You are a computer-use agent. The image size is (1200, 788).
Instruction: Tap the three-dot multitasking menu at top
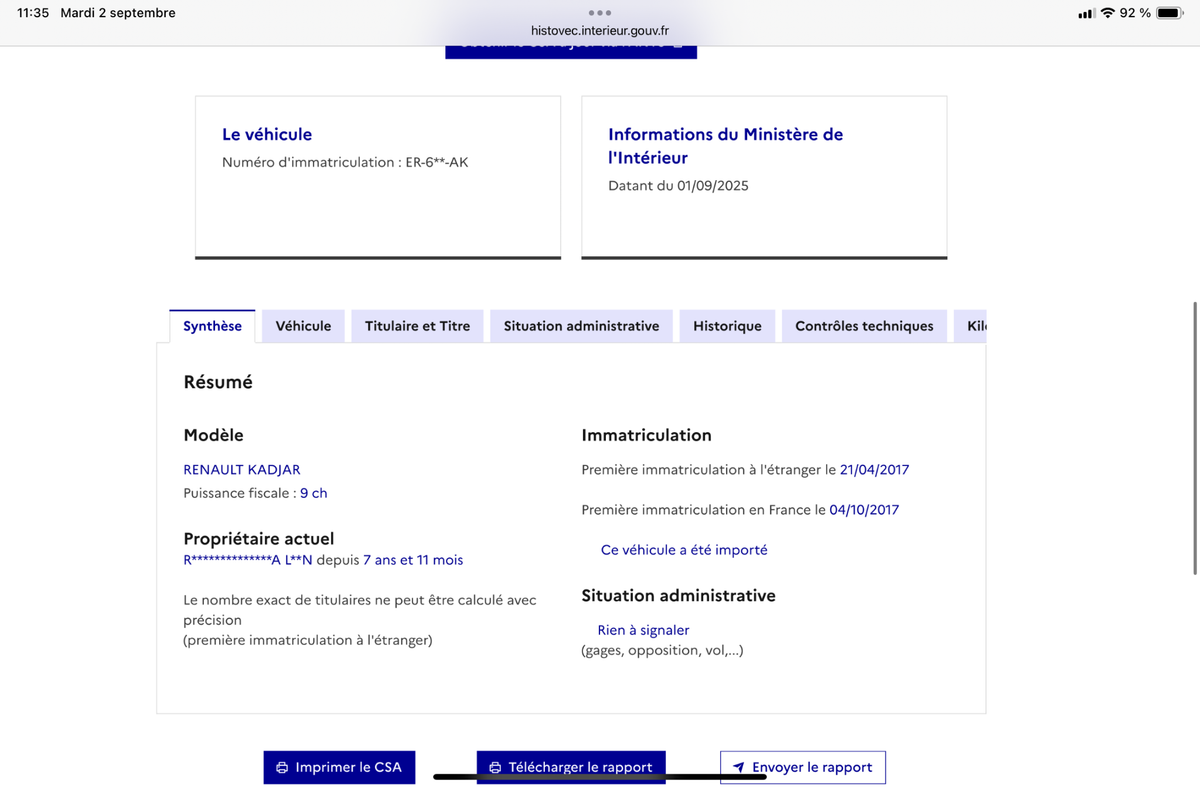[600, 12]
